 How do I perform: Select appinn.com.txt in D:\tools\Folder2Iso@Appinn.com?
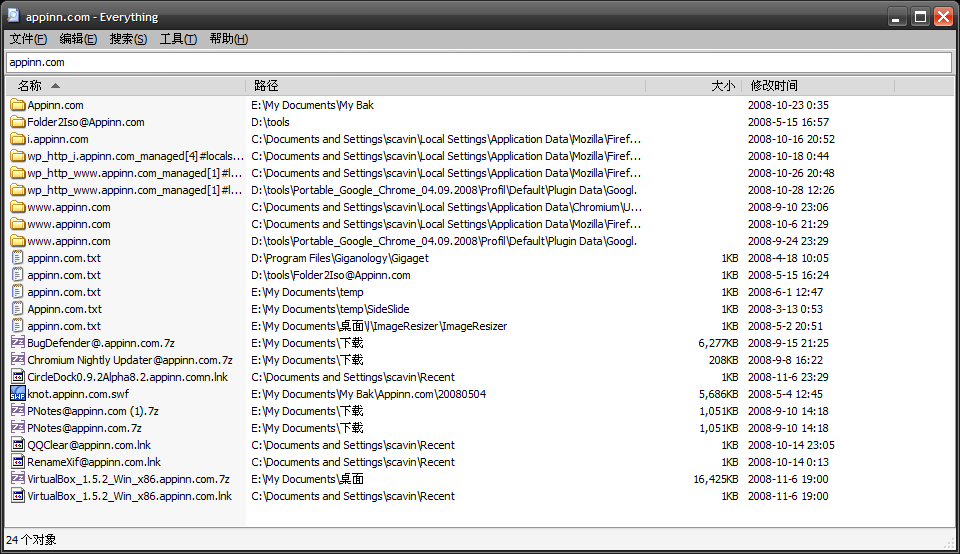tap(64, 275)
